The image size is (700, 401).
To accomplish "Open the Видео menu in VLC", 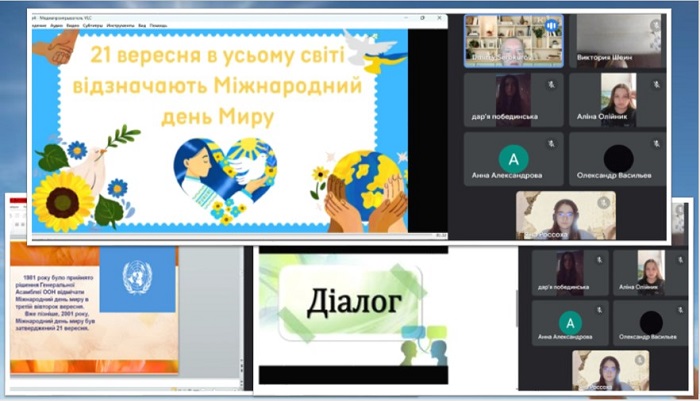I will (73, 25).
